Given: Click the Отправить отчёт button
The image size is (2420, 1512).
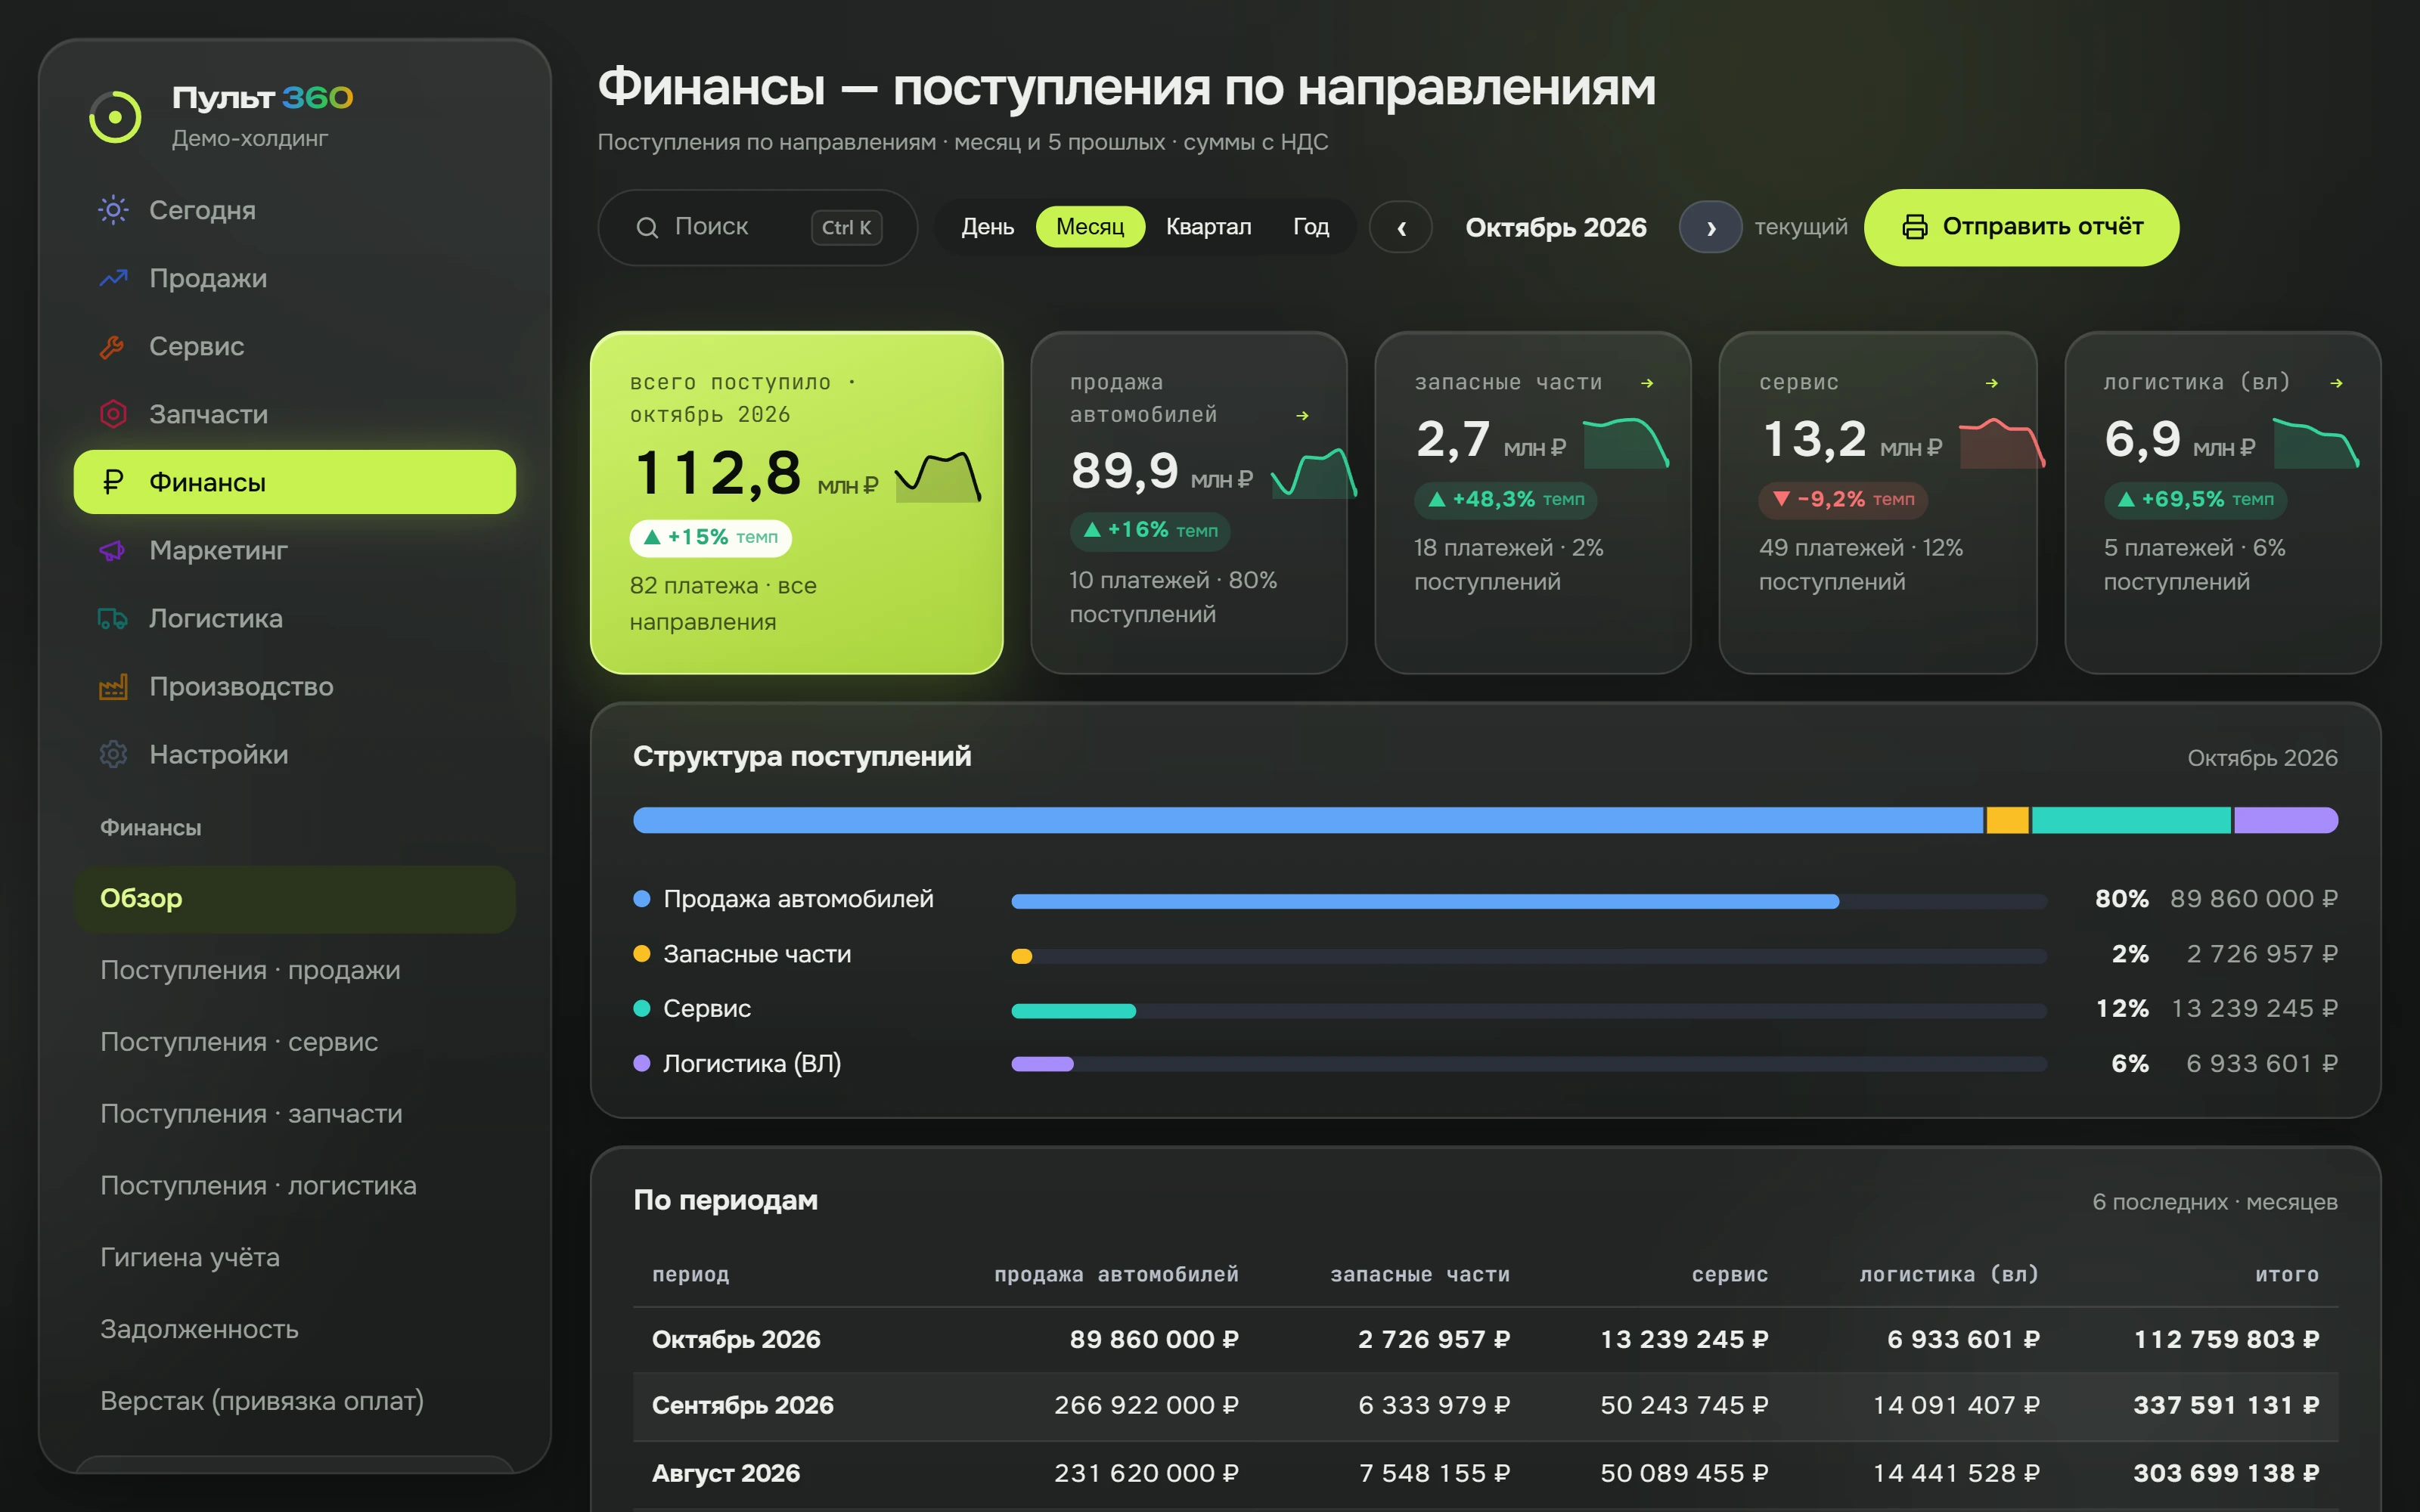Looking at the screenshot, I should 2021,227.
